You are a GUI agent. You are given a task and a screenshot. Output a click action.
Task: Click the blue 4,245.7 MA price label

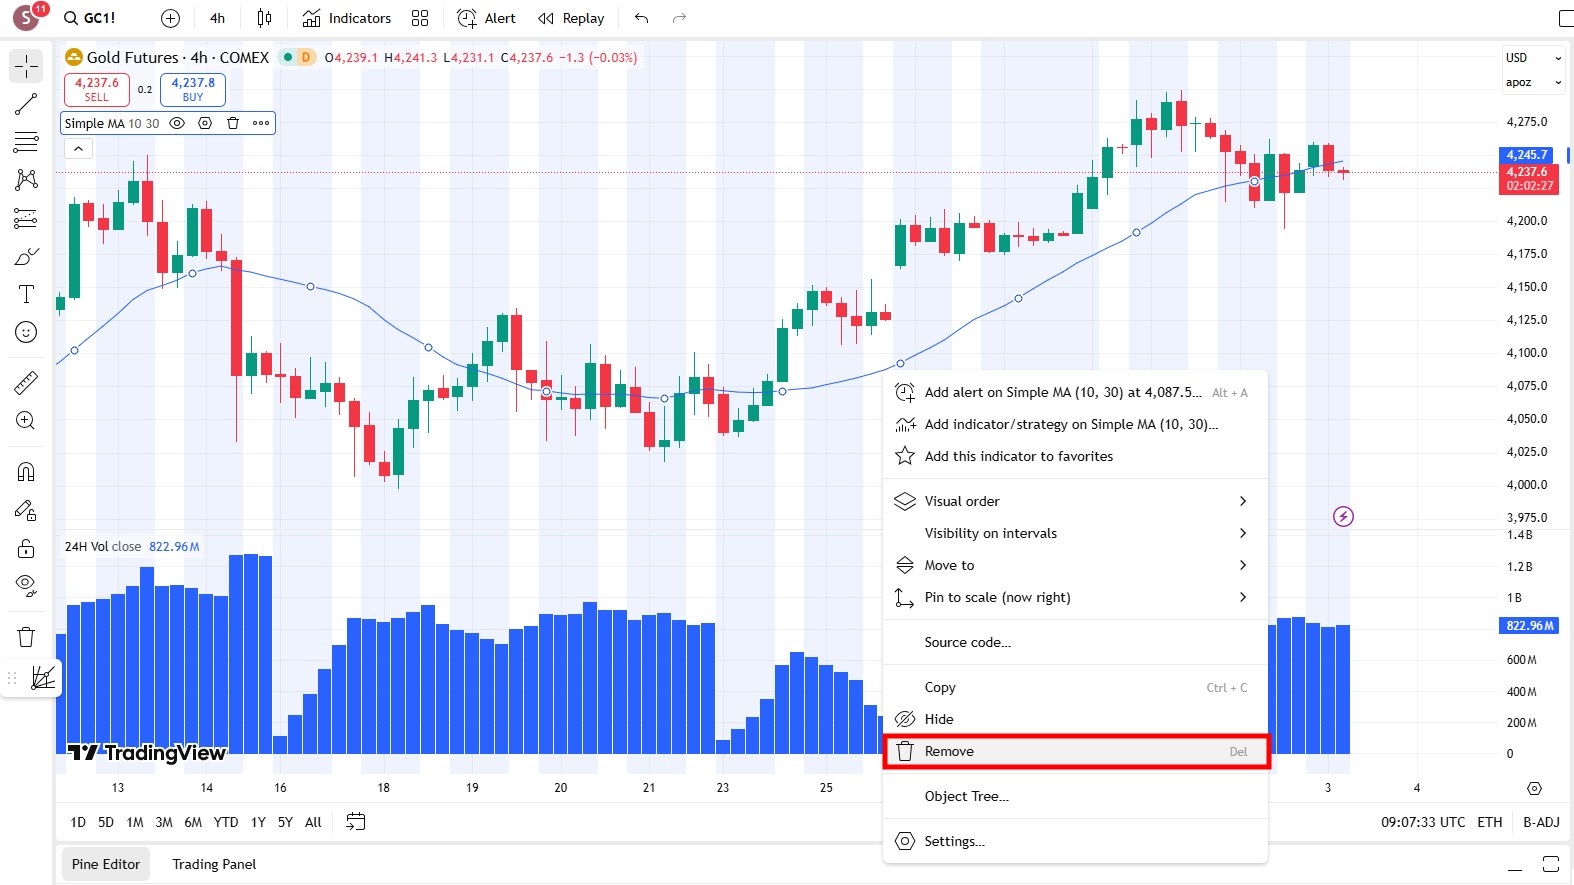[x=1527, y=155]
